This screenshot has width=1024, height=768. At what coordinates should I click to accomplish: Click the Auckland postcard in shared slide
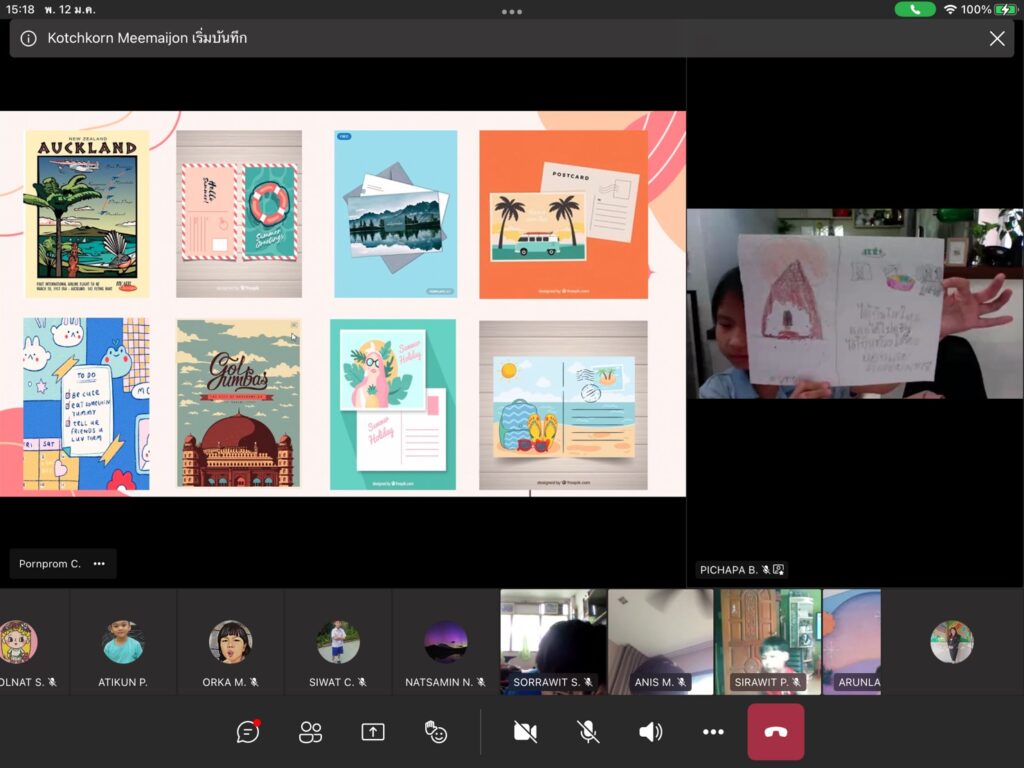(87, 213)
